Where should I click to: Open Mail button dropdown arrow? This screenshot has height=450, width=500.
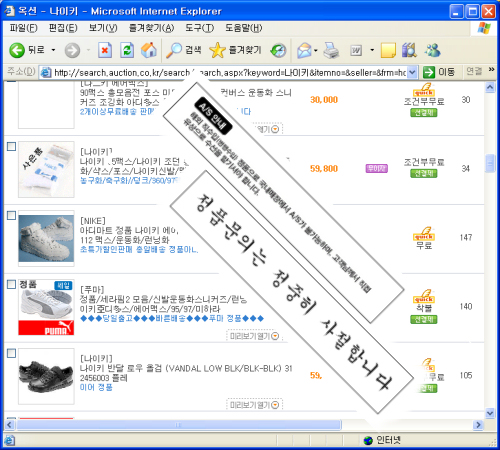[316, 51]
